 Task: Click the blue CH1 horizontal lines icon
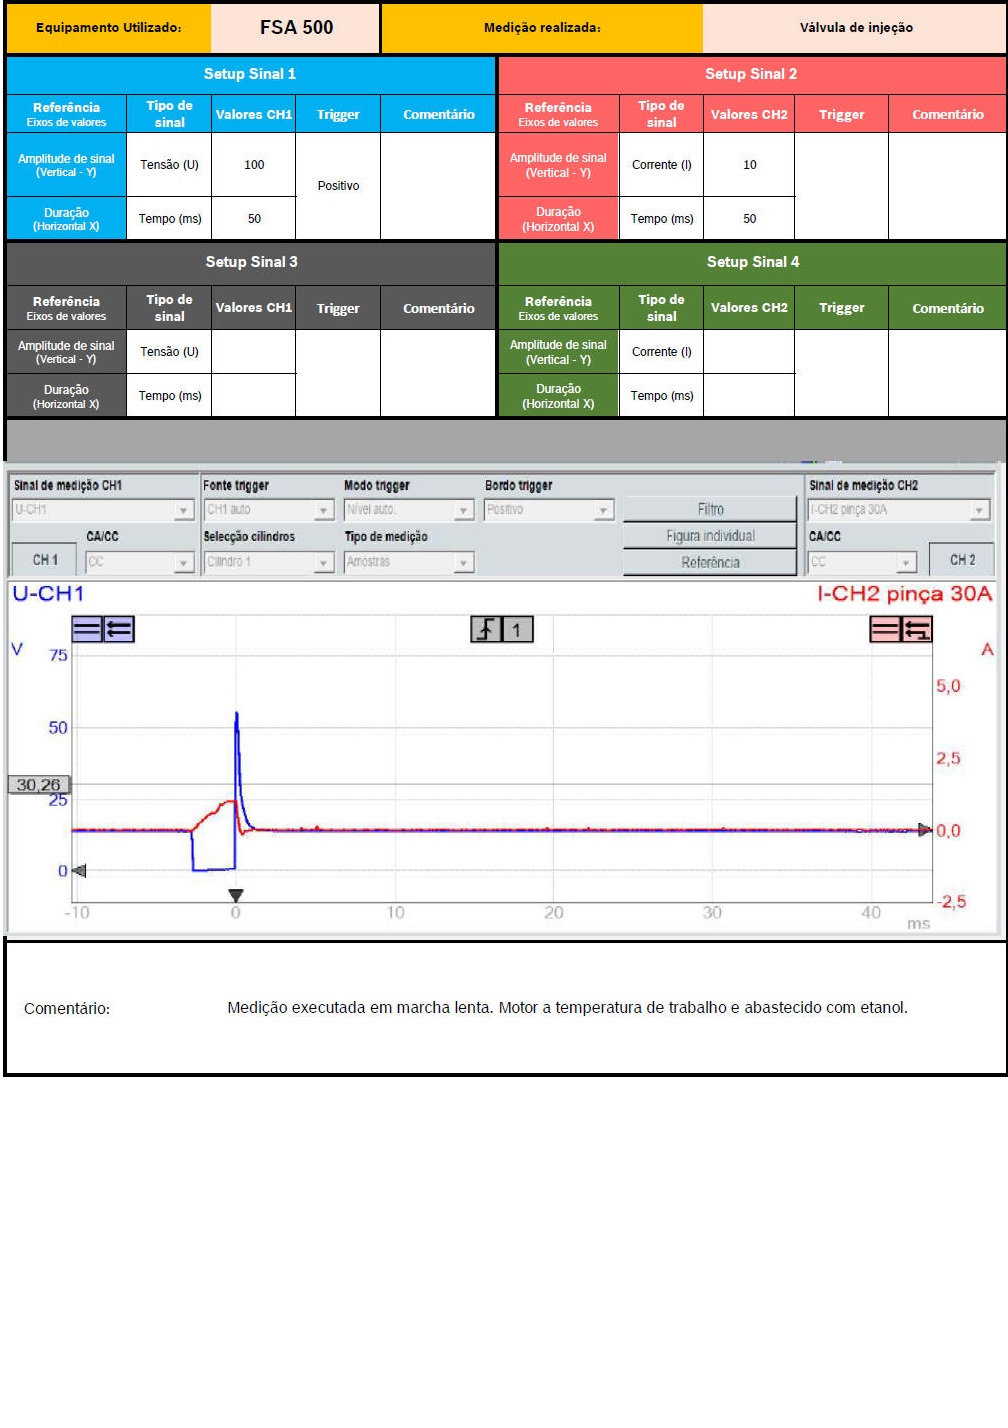click(87, 629)
